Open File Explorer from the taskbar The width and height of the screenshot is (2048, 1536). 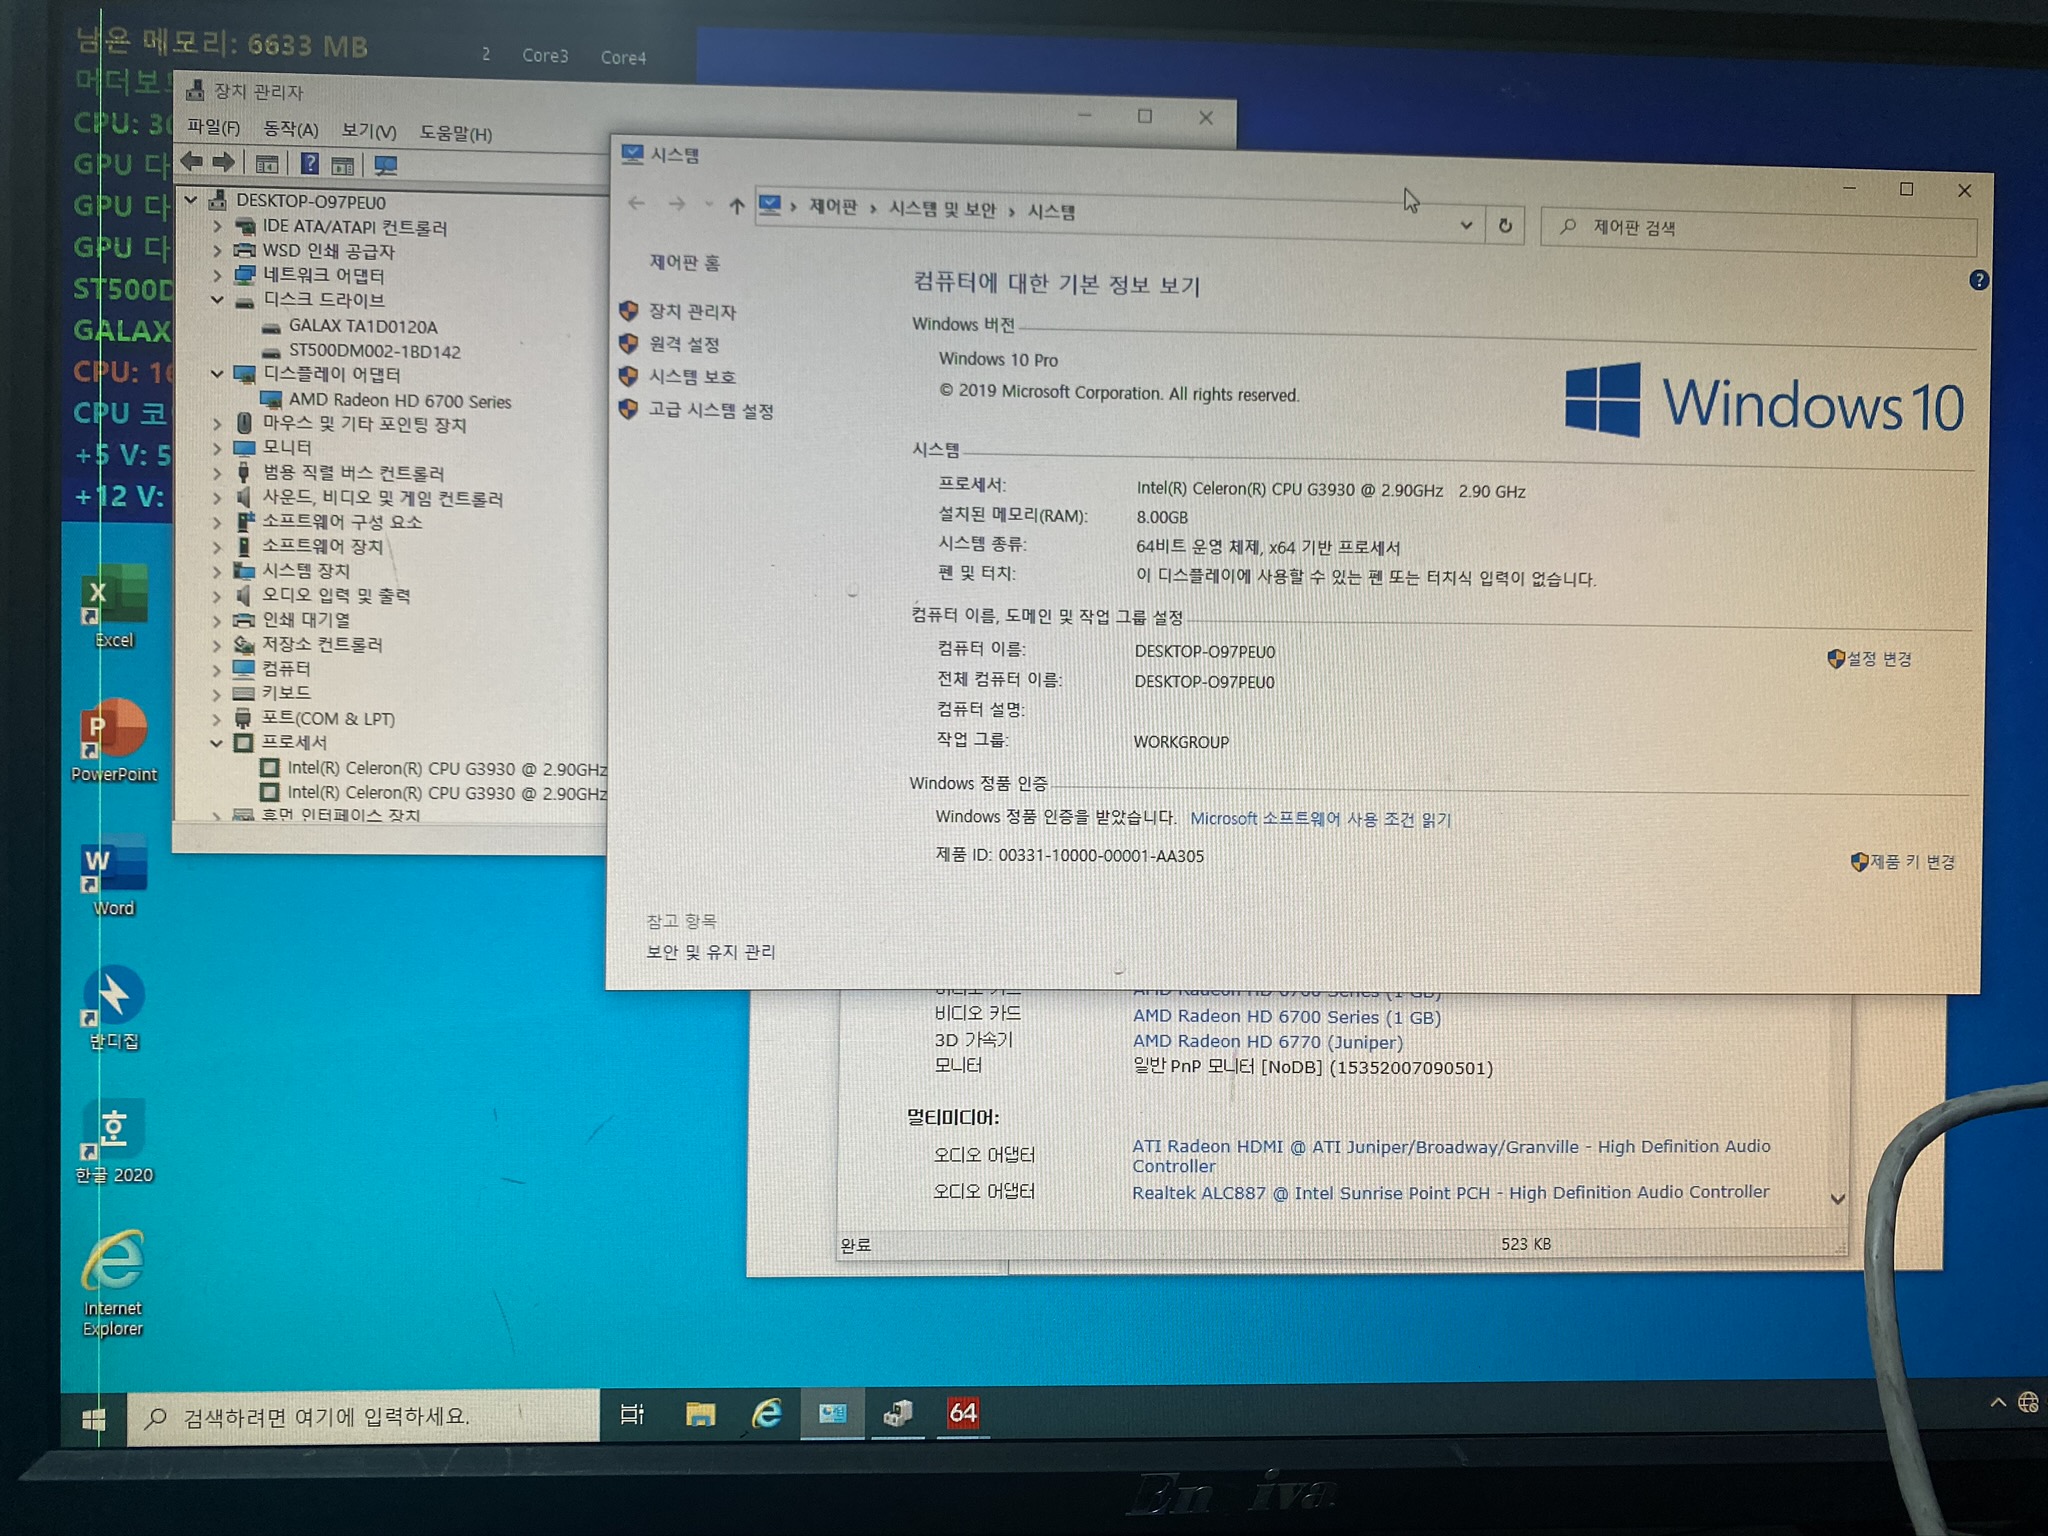click(700, 1413)
